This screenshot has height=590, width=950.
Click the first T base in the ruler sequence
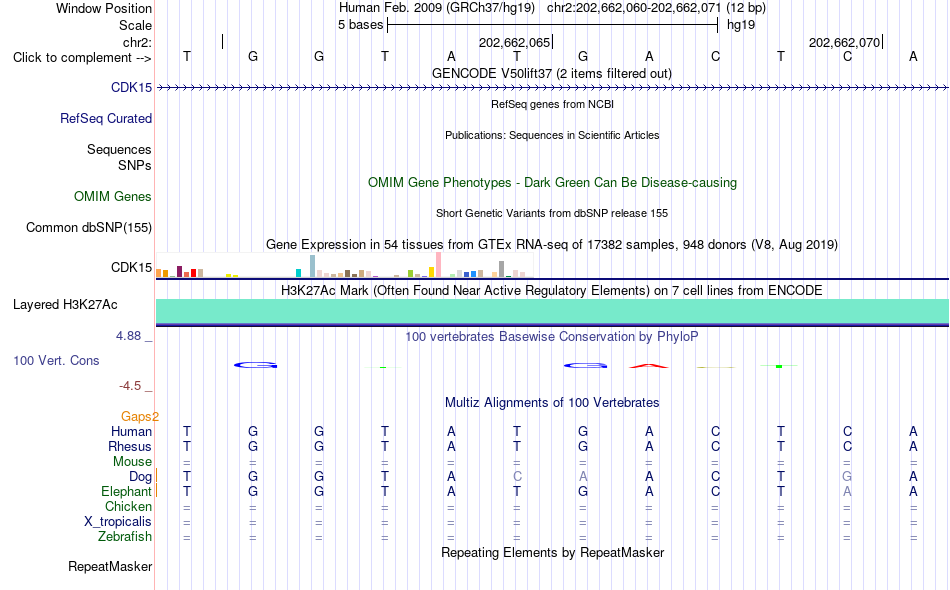coord(187,56)
